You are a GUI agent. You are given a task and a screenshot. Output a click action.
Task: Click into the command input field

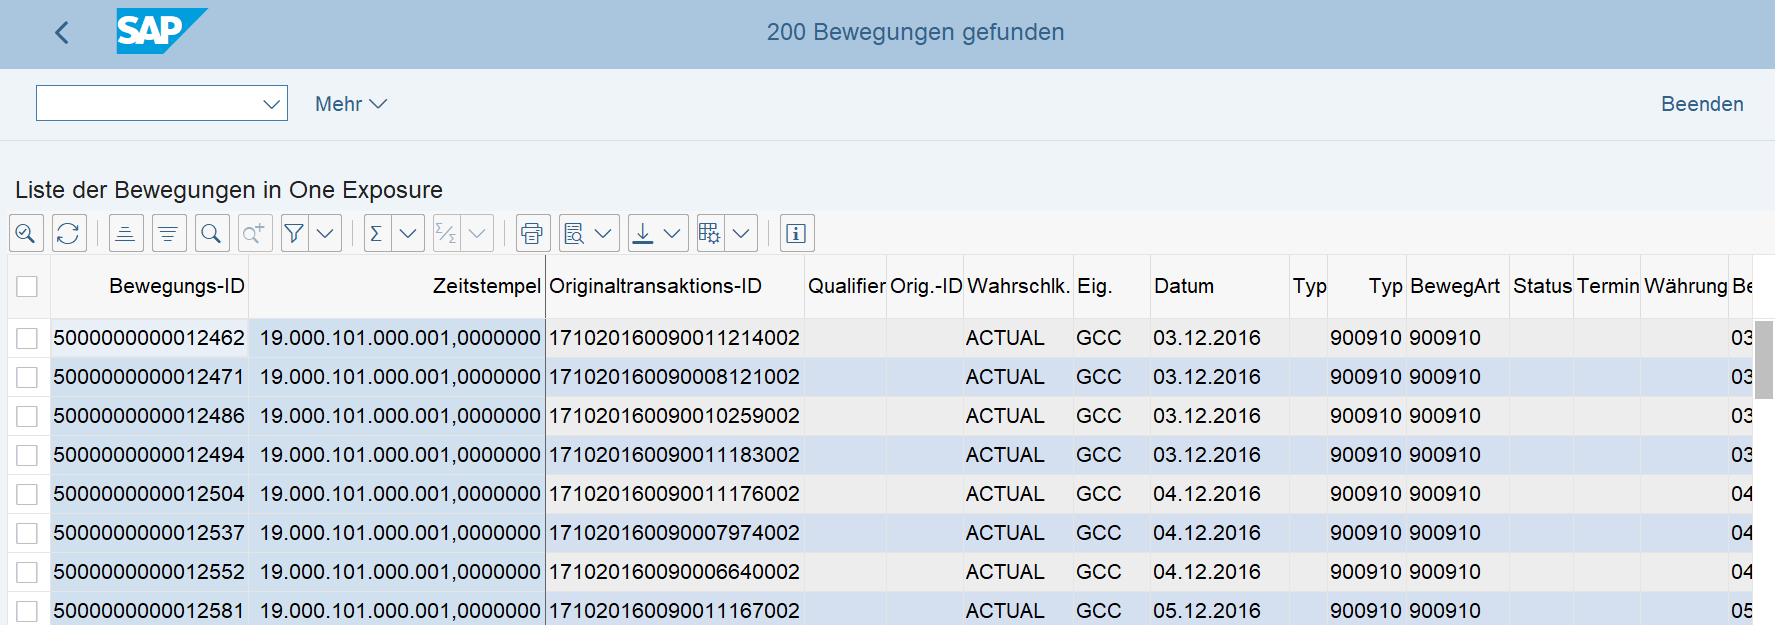coord(148,103)
